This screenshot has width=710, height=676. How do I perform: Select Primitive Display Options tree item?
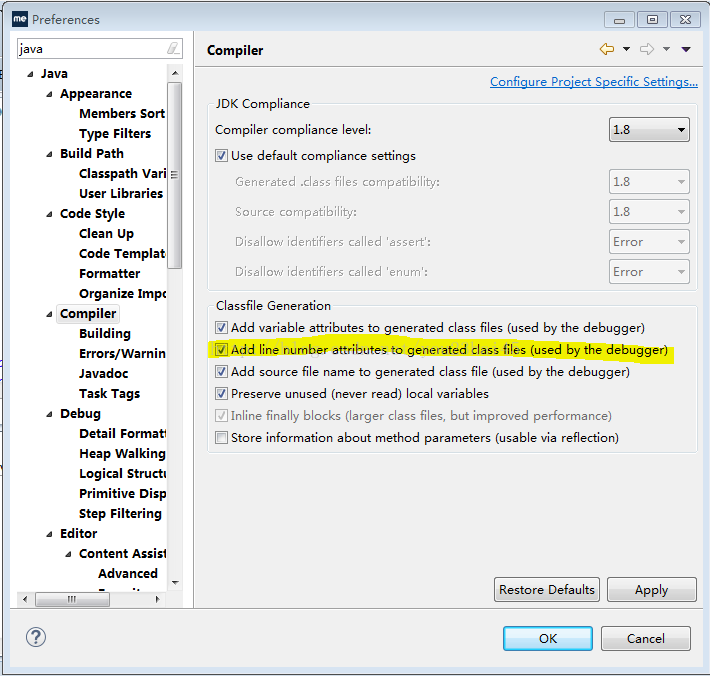122,494
